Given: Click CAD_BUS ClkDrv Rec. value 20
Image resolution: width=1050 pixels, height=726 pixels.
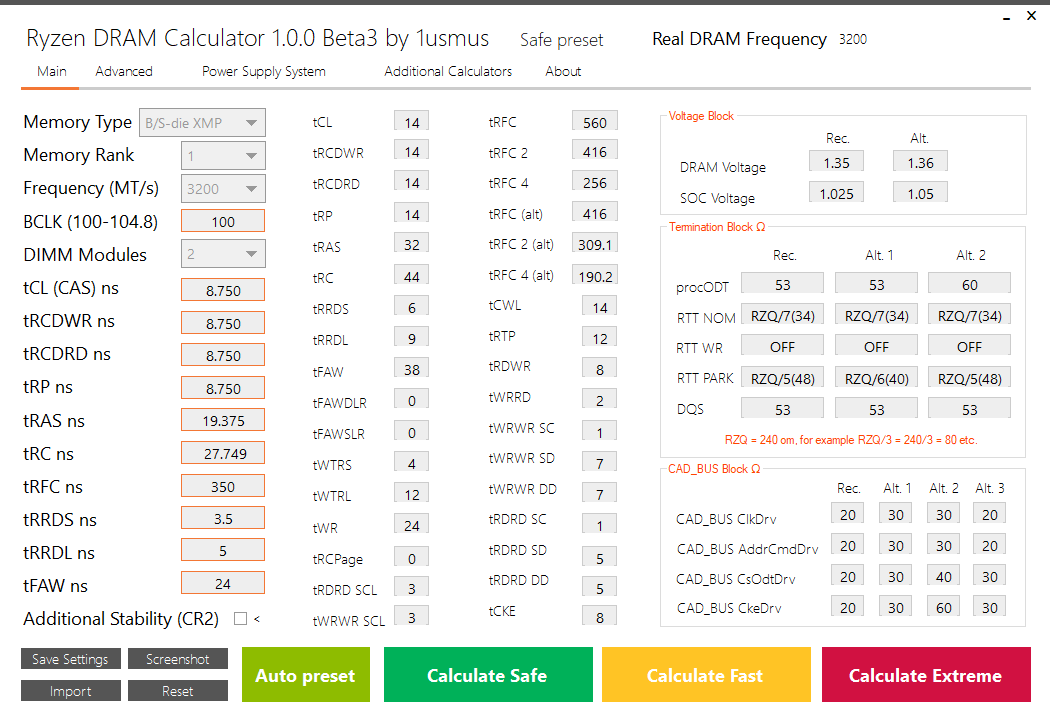Looking at the screenshot, I should 847,514.
